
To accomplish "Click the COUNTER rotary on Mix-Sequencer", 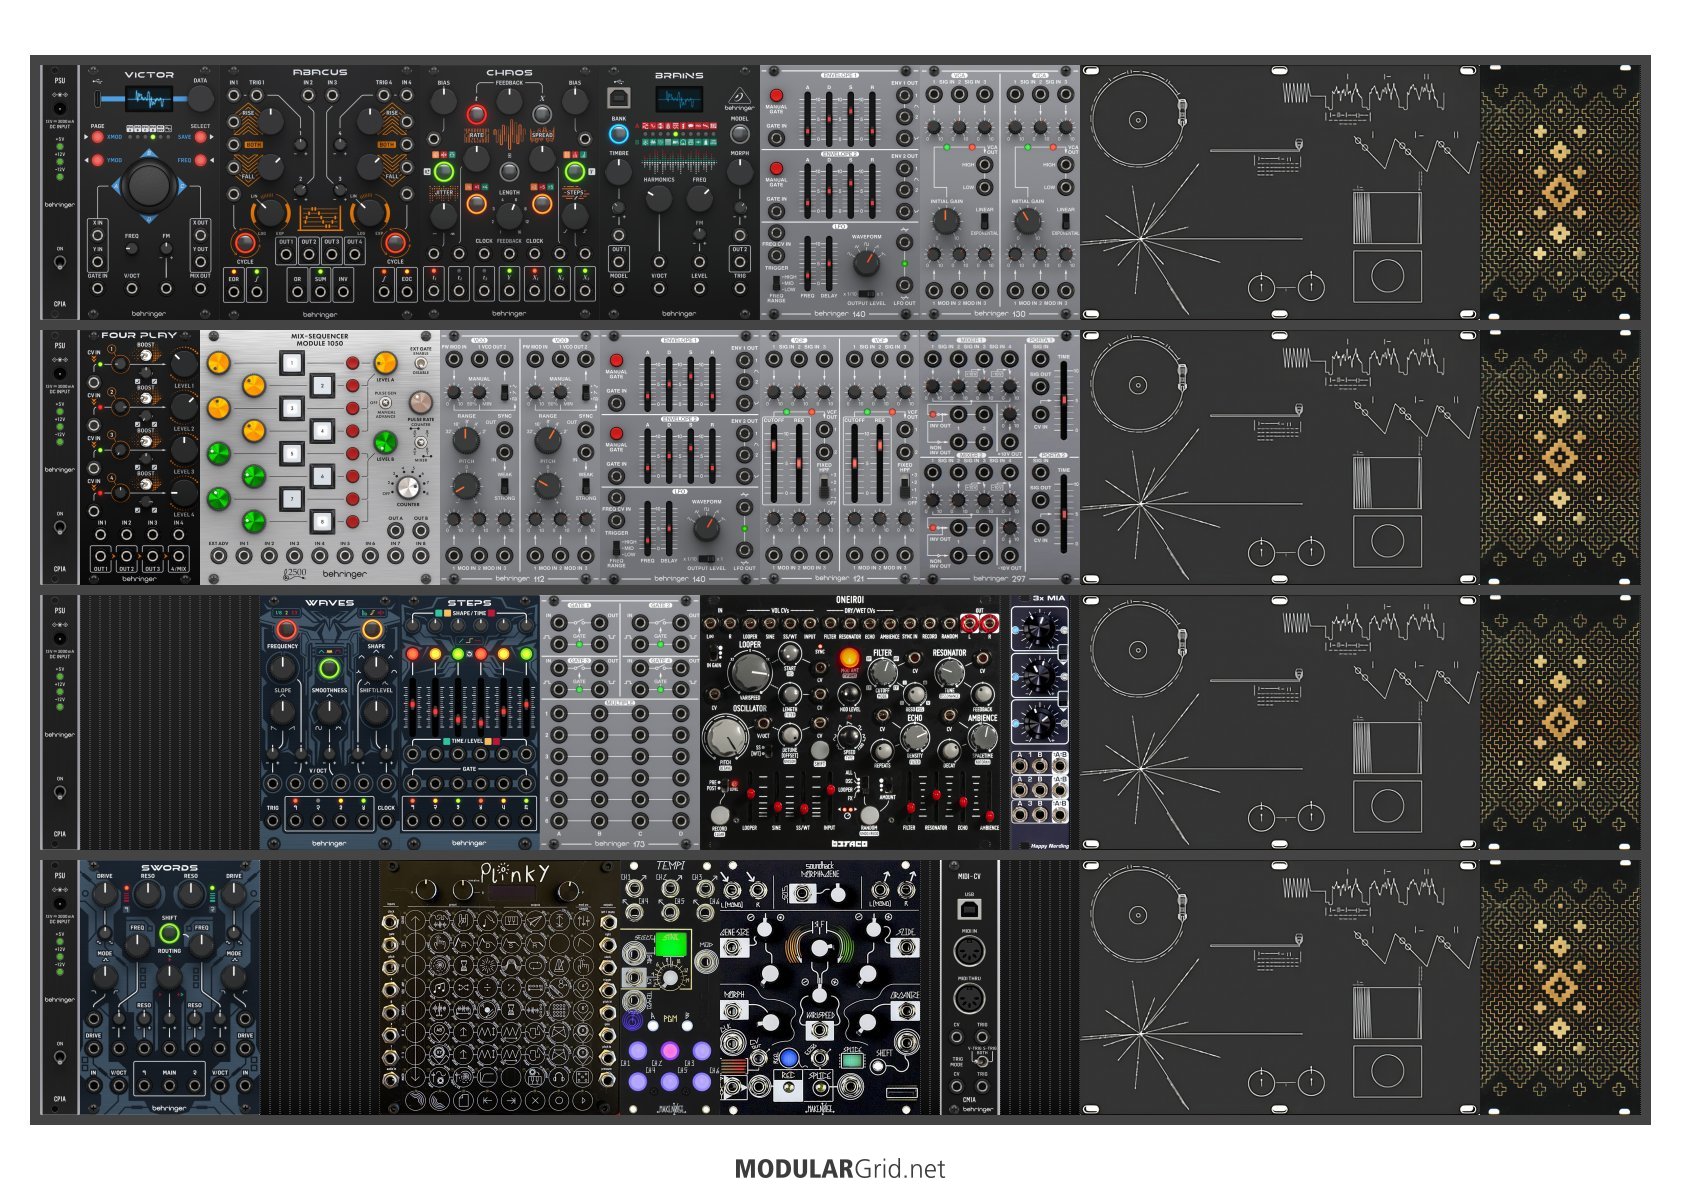I will click(407, 487).
